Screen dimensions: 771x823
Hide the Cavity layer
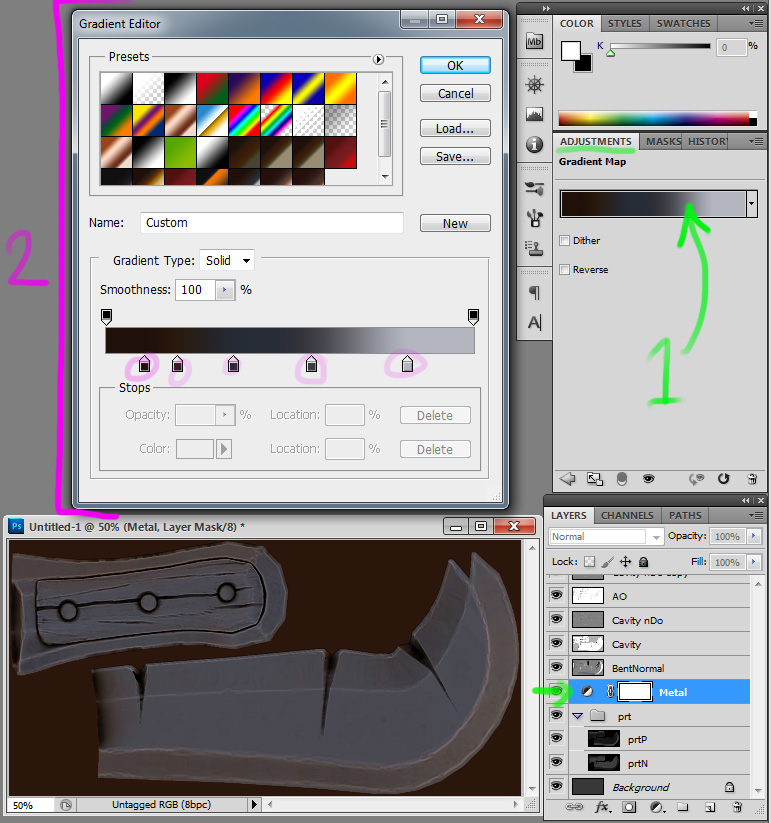click(556, 643)
